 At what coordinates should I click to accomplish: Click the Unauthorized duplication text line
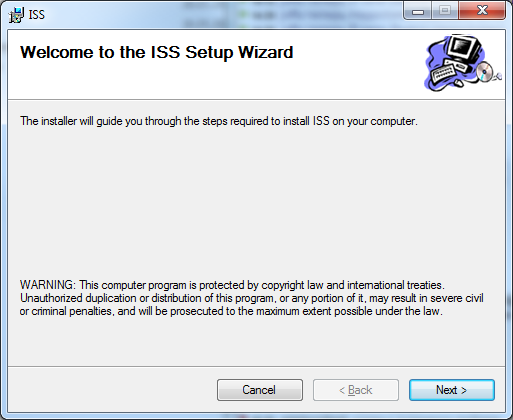click(x=252, y=298)
